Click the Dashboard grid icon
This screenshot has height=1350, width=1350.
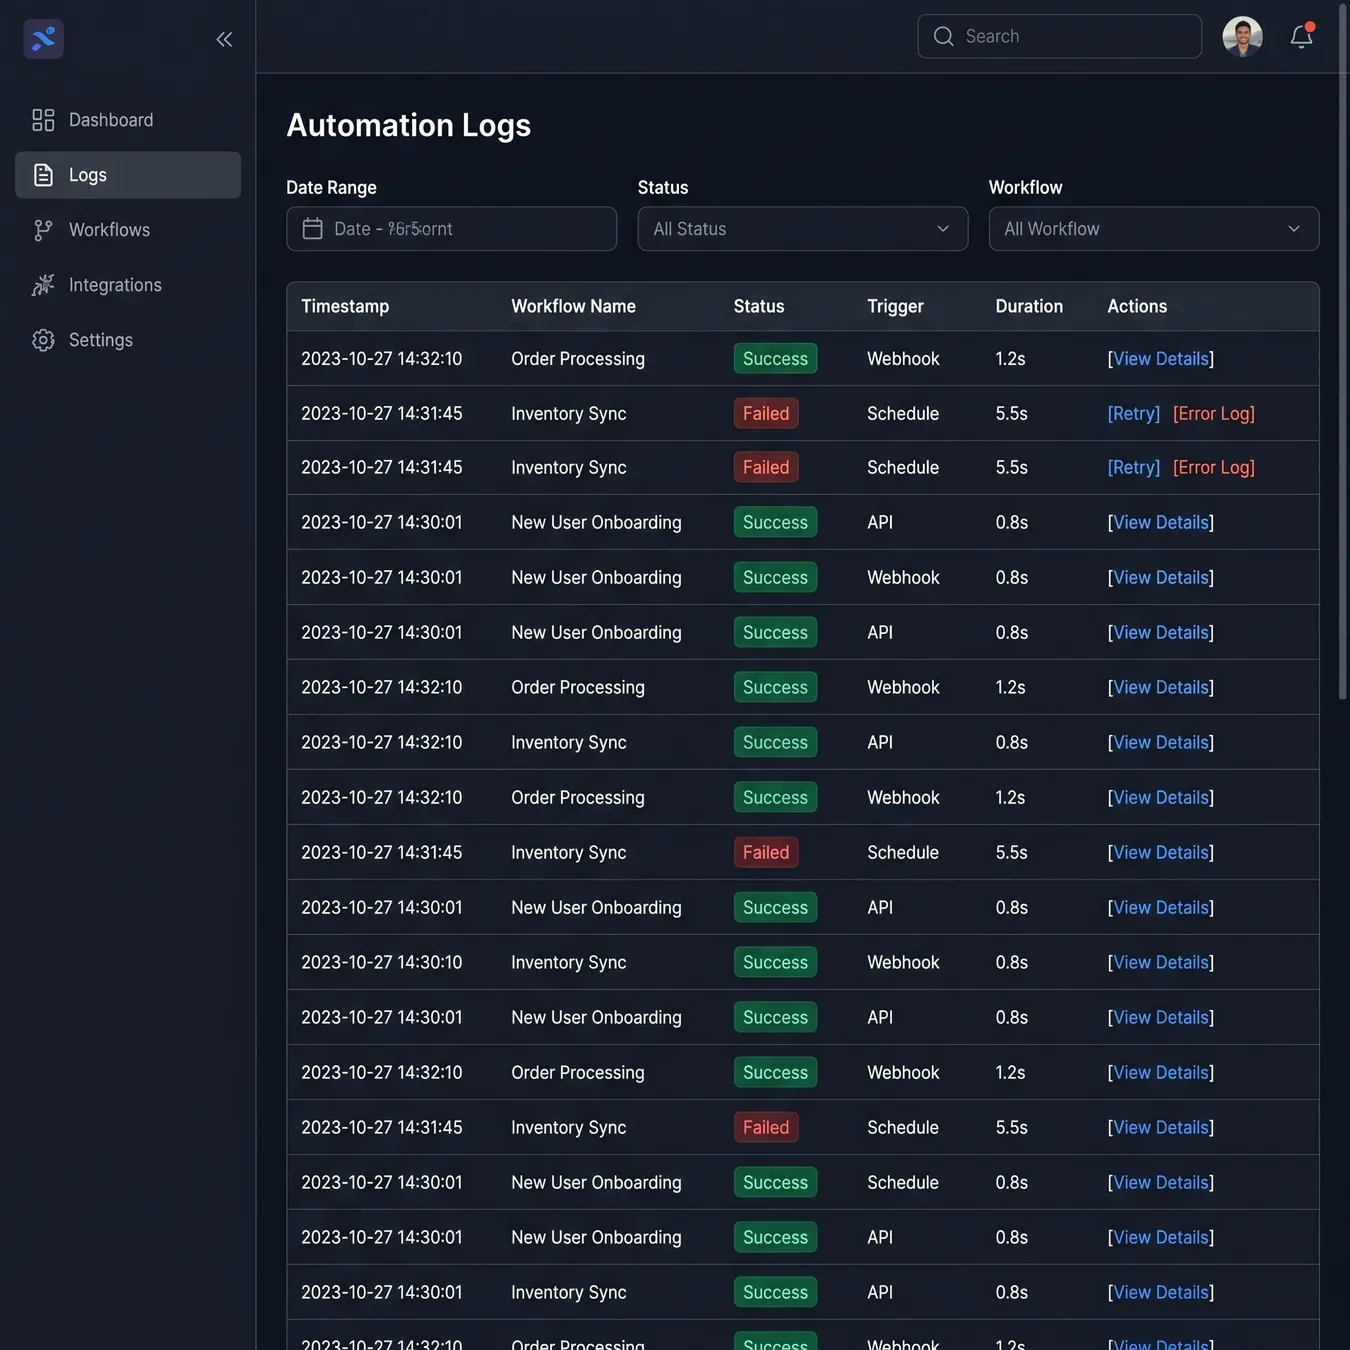pyautogui.click(x=43, y=120)
